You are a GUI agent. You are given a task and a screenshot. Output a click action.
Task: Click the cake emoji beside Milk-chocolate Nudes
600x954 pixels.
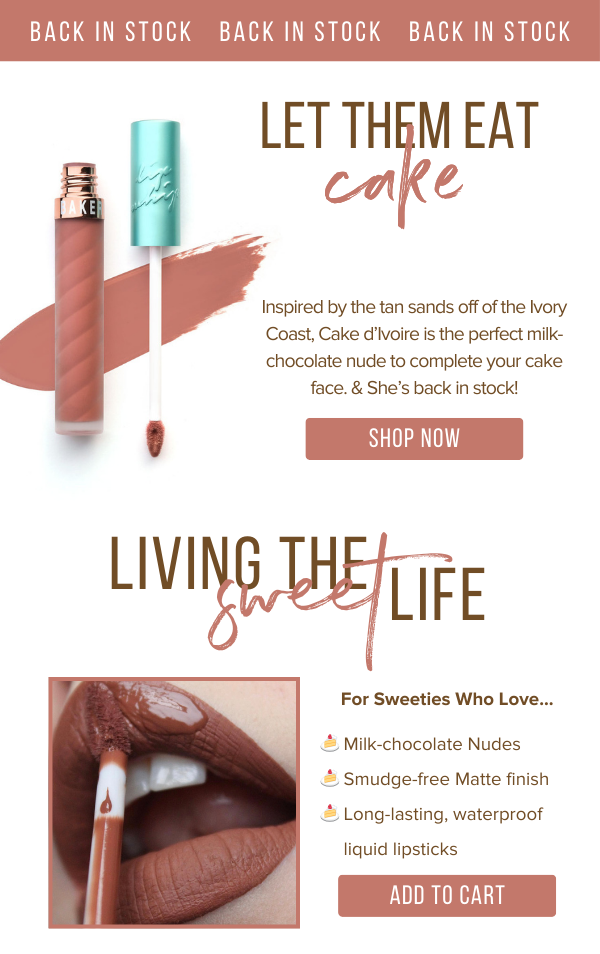329,743
